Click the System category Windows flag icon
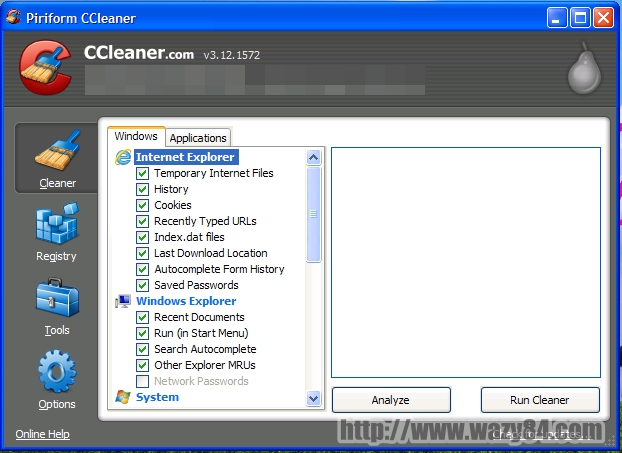Viewport: 622px width, 453px height. pos(123,397)
